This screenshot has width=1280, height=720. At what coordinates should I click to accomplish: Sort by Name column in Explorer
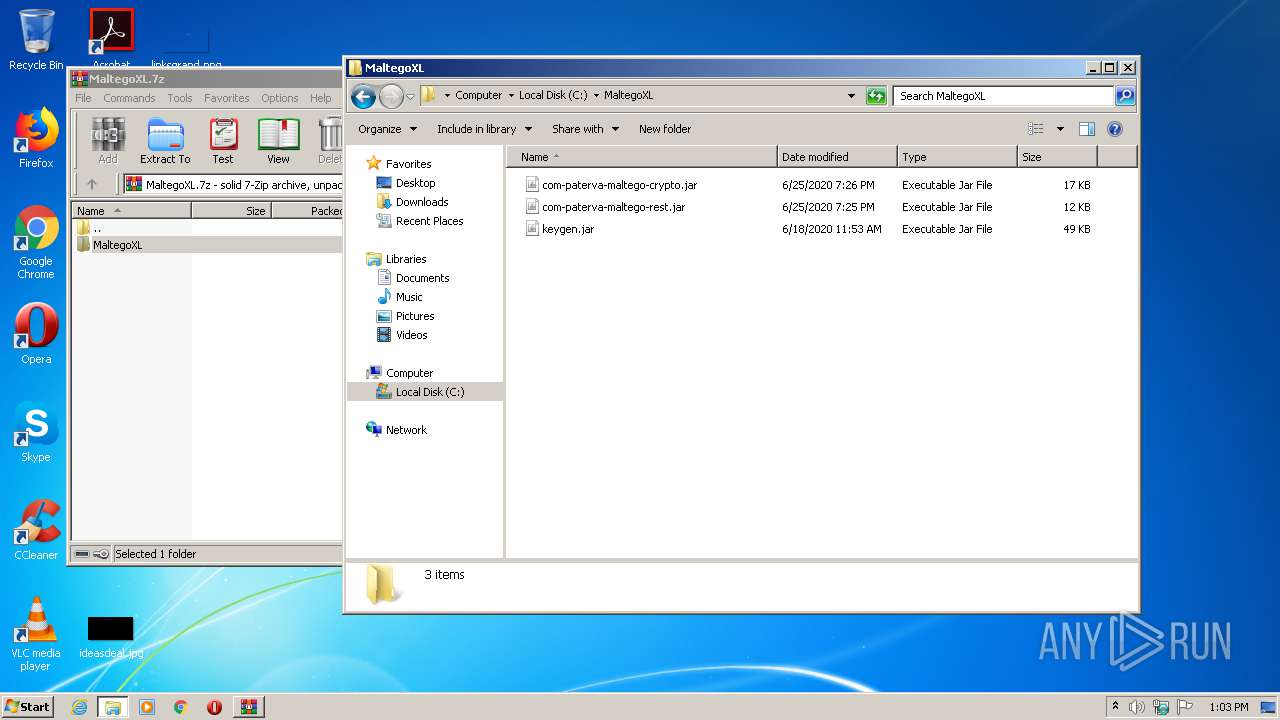(642, 157)
